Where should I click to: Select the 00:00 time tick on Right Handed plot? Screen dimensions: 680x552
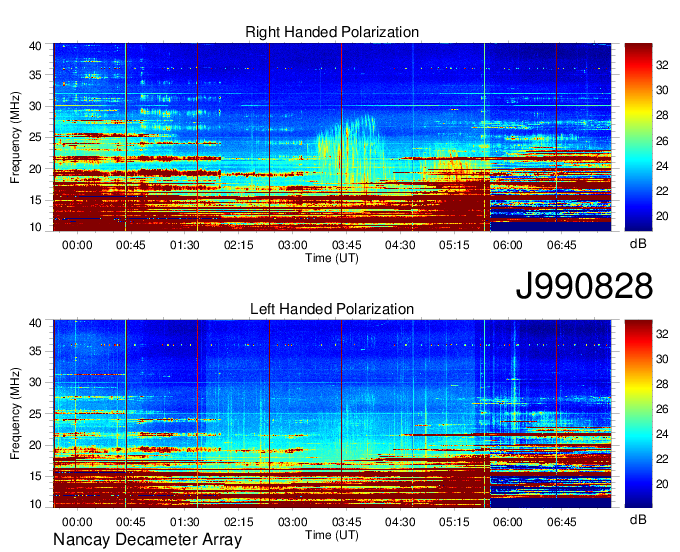pos(77,245)
